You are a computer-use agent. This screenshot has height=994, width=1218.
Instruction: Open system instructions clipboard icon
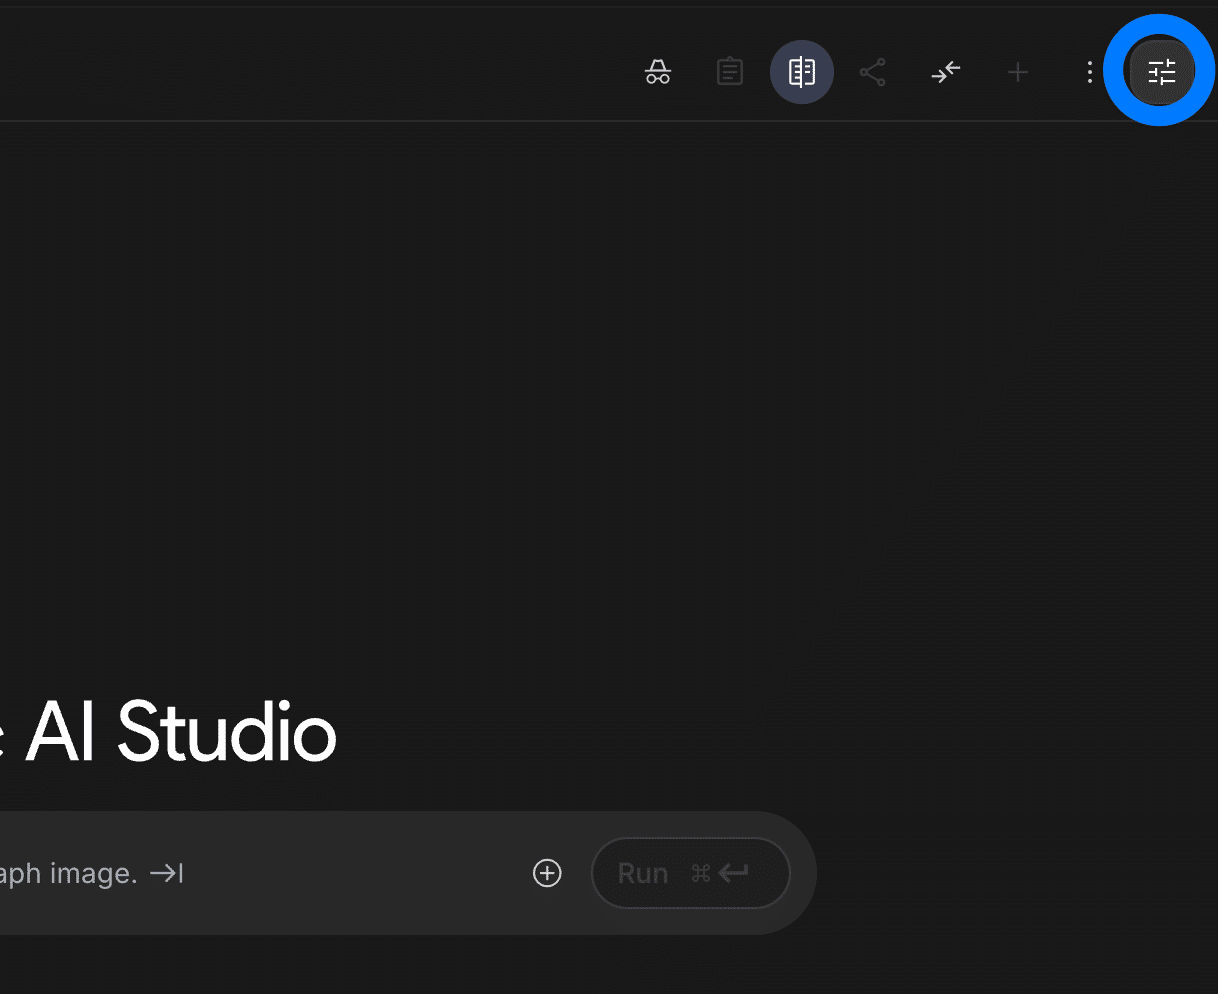click(730, 72)
